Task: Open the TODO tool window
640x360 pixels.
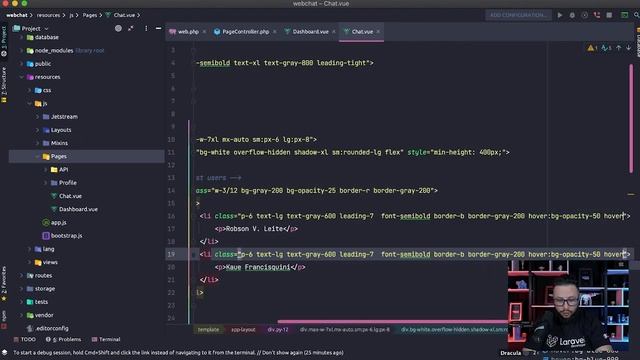Action: pyautogui.click(x=24, y=339)
